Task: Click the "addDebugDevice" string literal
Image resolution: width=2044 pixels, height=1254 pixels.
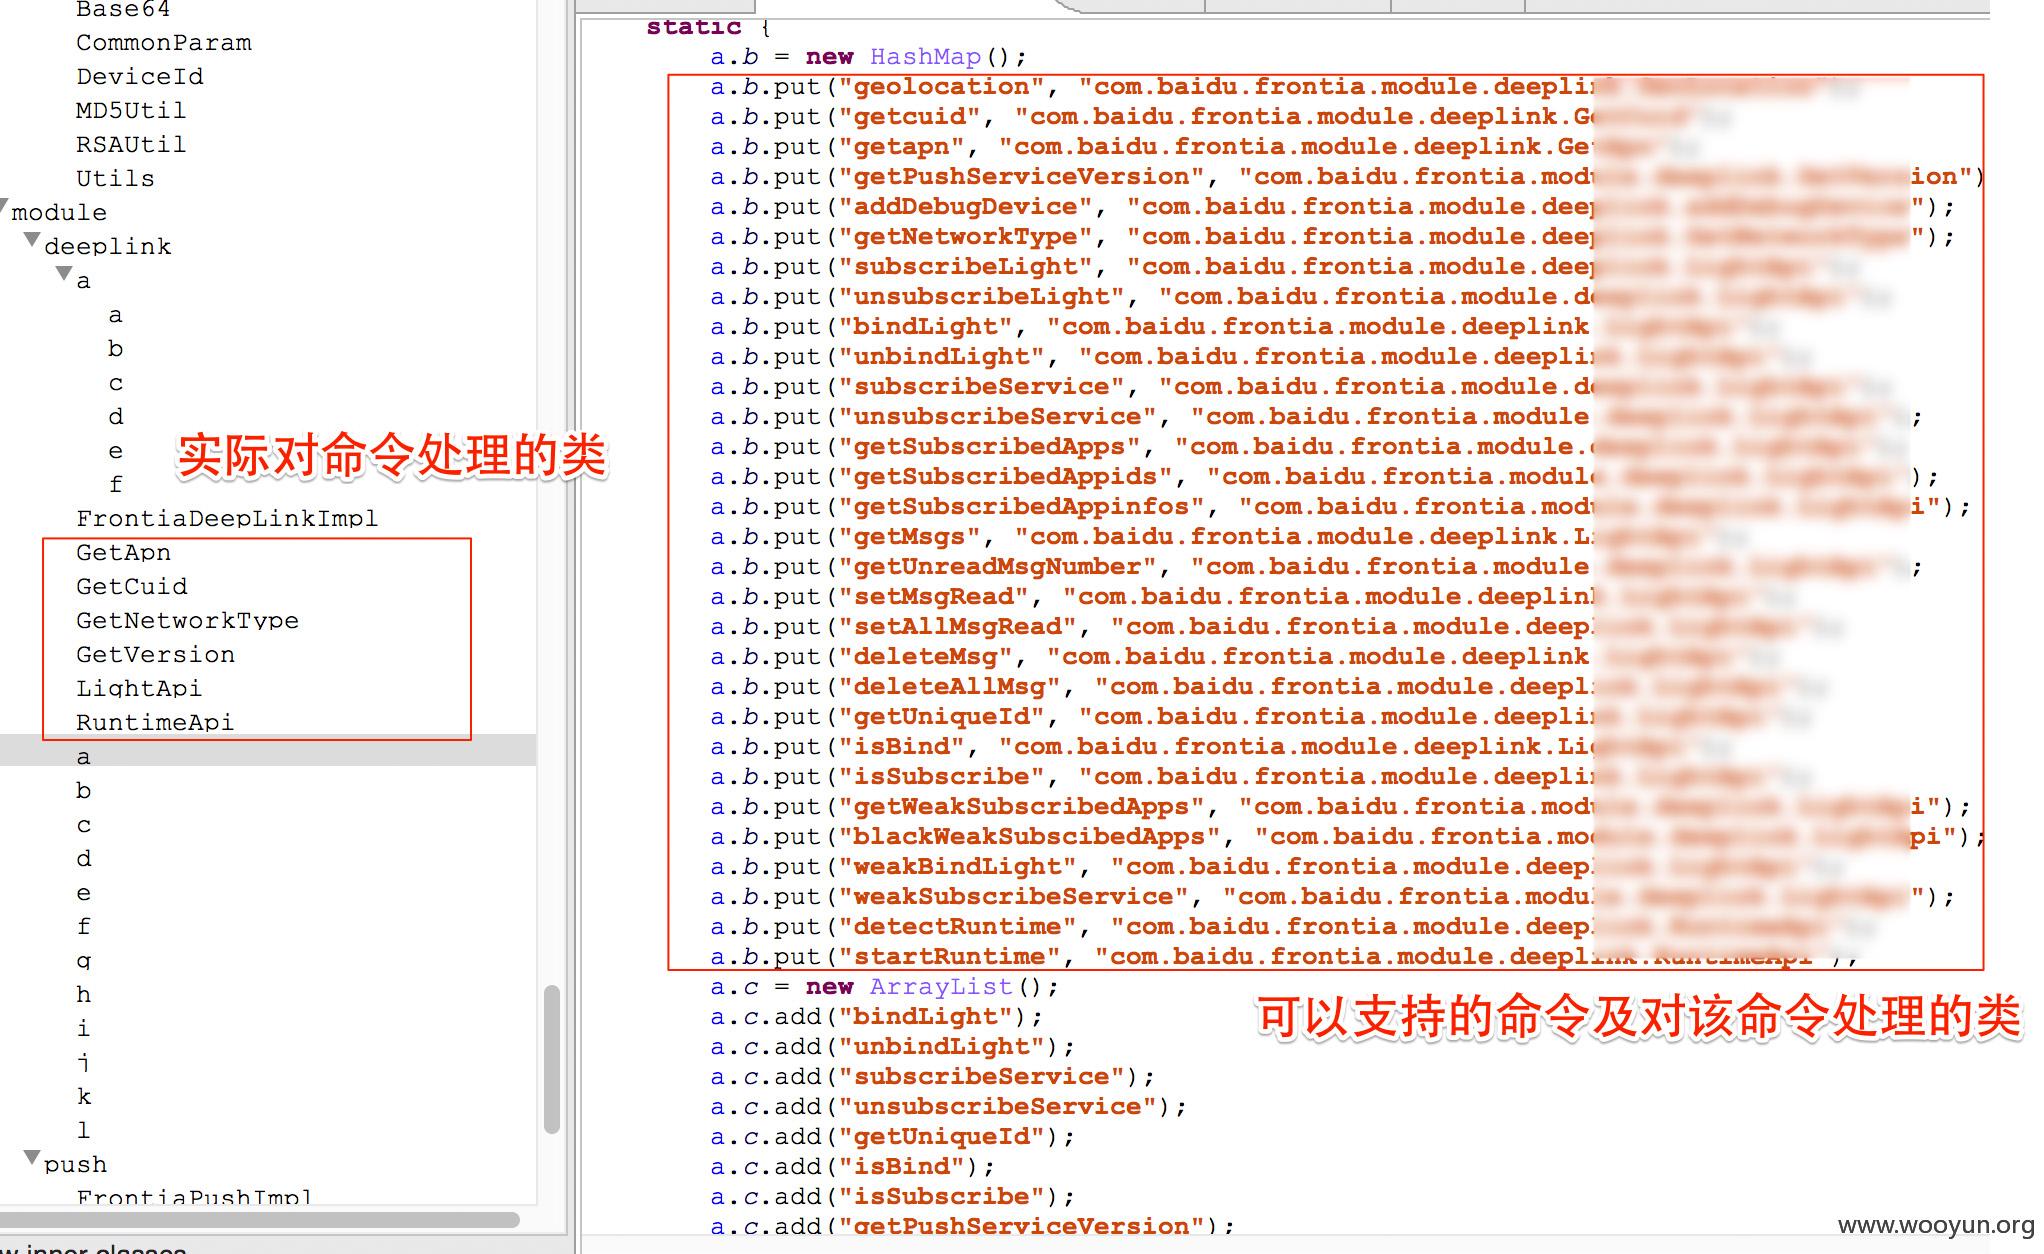Action: pos(965,207)
